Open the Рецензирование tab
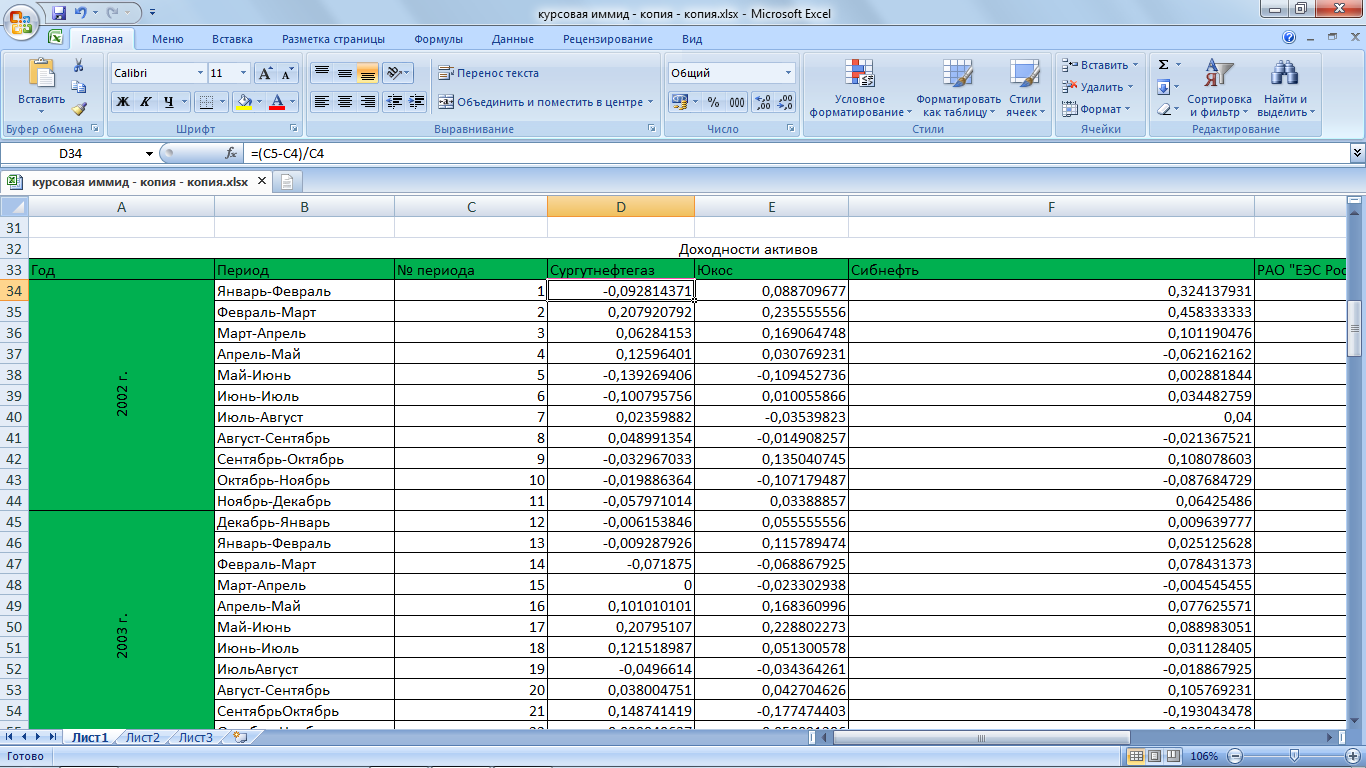The image size is (1366, 768). (607, 39)
